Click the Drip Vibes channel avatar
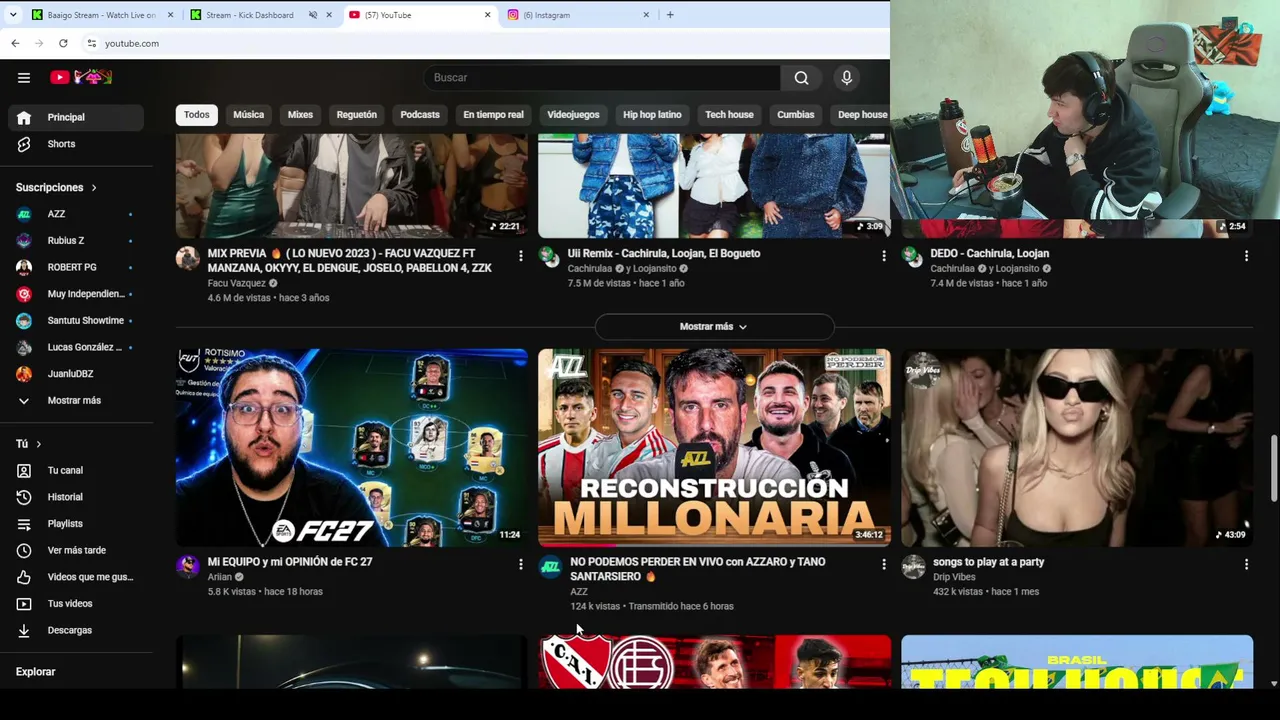The width and height of the screenshot is (1280, 720). pyautogui.click(x=913, y=566)
